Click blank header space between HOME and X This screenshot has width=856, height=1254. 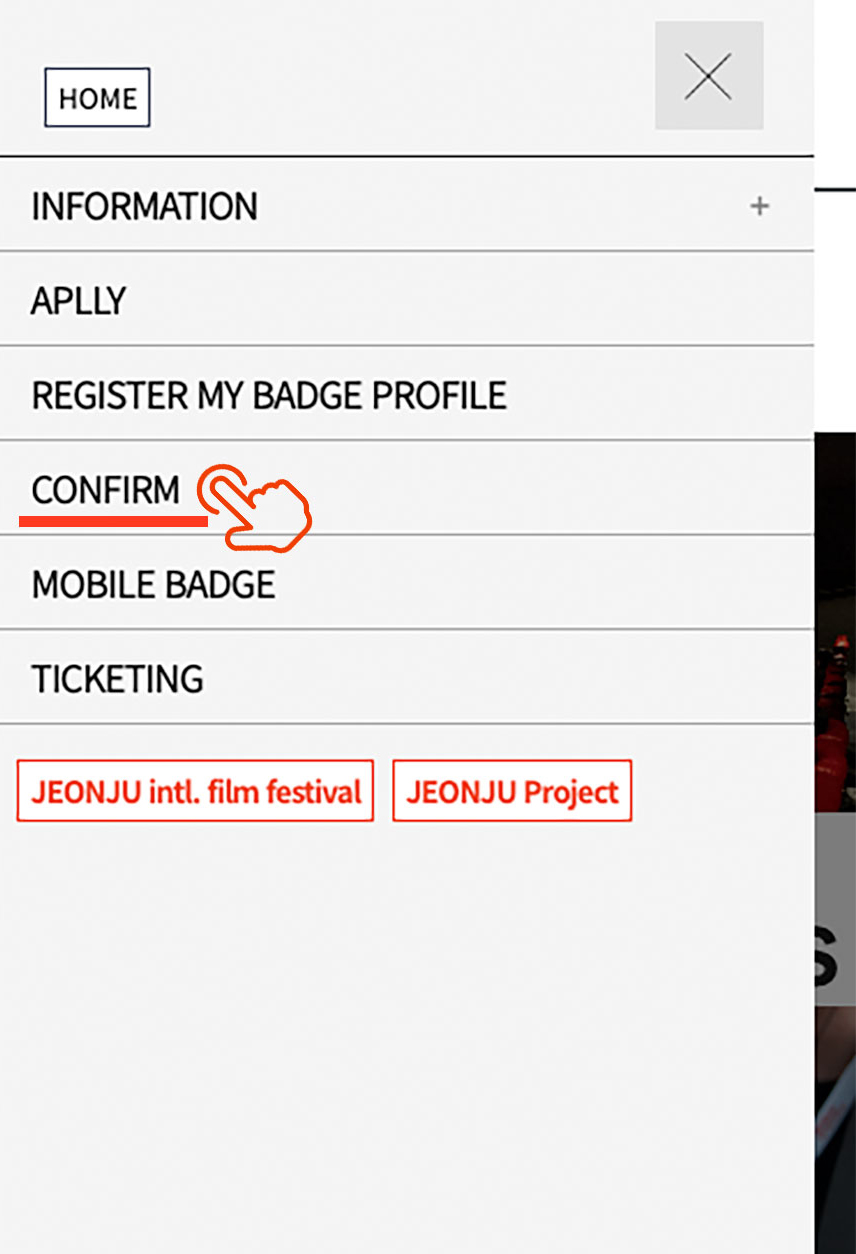point(400,90)
